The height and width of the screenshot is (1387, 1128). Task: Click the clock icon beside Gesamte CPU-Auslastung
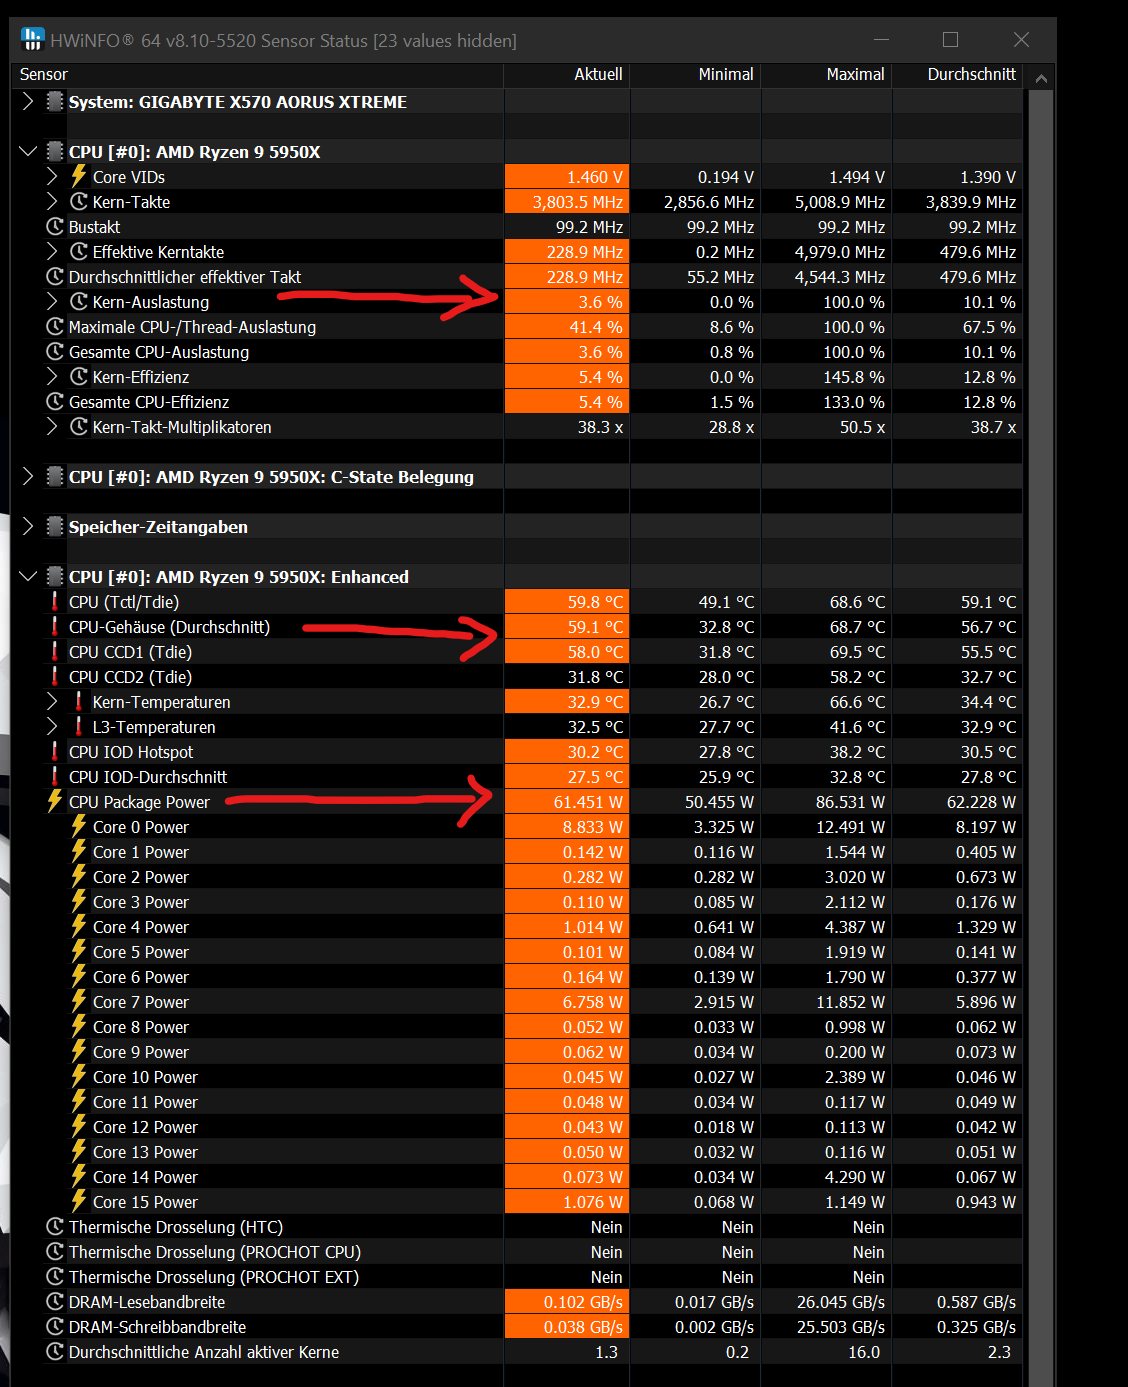pos(55,352)
